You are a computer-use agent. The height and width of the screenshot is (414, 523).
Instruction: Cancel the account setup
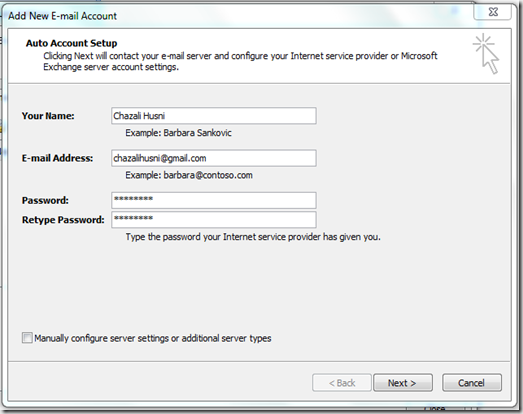click(x=472, y=383)
